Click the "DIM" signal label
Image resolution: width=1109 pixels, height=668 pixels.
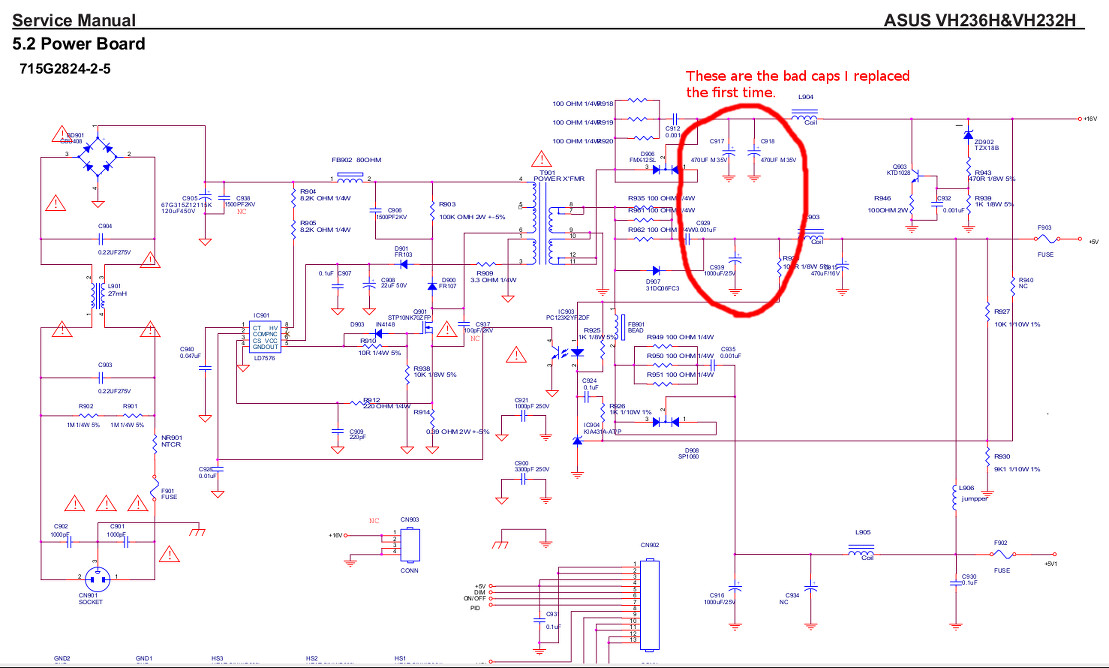[x=480, y=592]
